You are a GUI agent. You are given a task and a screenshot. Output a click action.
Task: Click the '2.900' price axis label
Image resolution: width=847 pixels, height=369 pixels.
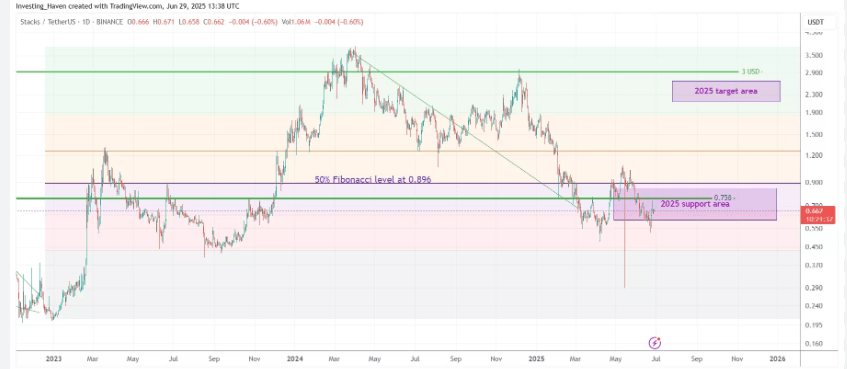[814, 72]
